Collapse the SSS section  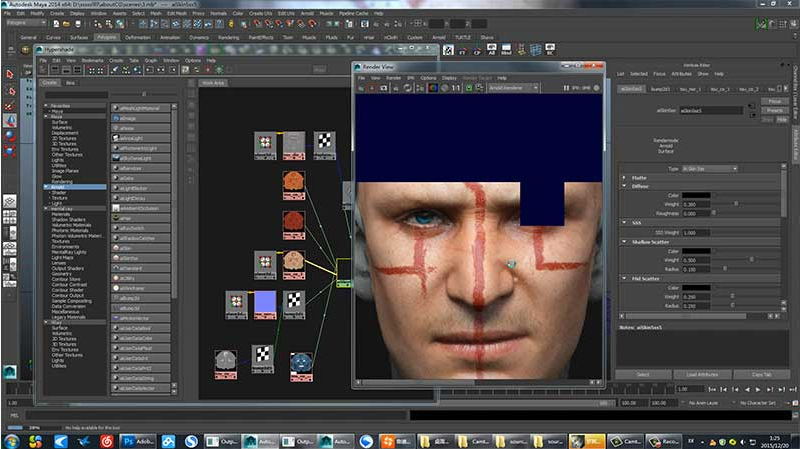(624, 223)
